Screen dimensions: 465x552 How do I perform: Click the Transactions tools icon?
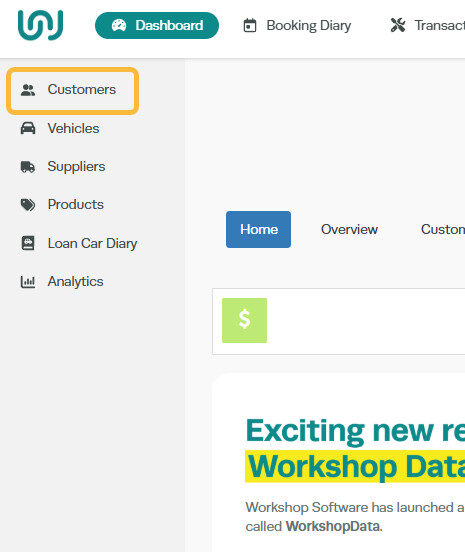pos(398,25)
